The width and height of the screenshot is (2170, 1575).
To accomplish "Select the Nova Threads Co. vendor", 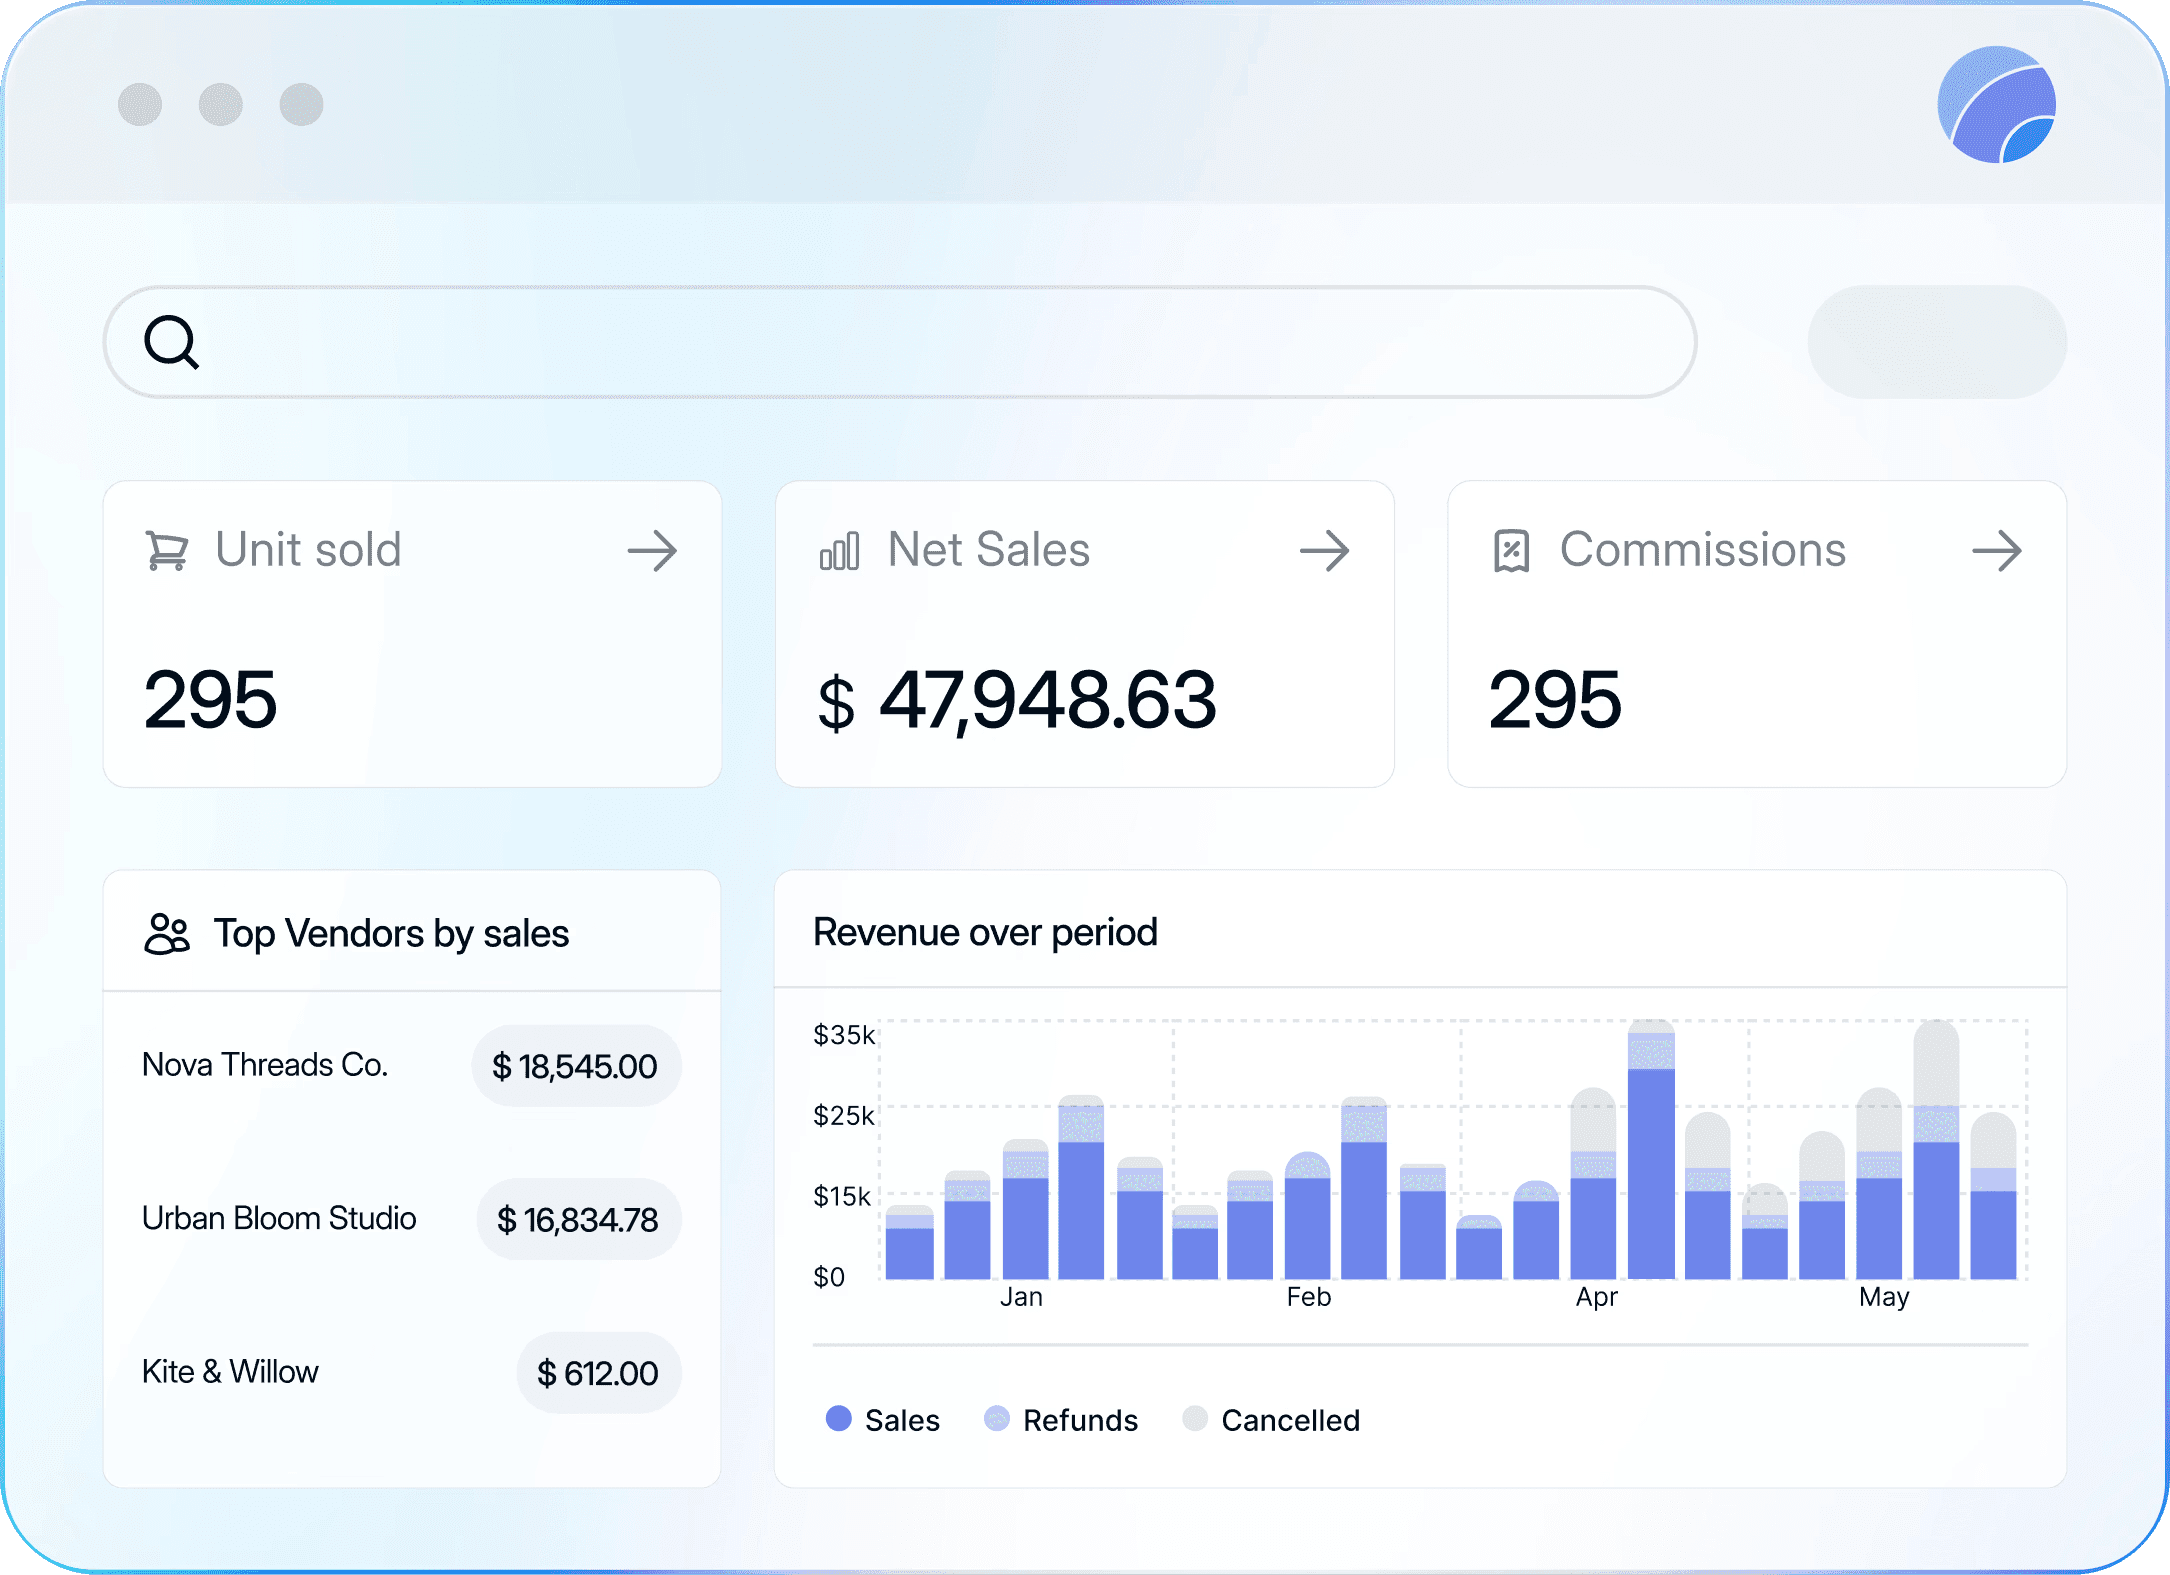I will tap(265, 1065).
